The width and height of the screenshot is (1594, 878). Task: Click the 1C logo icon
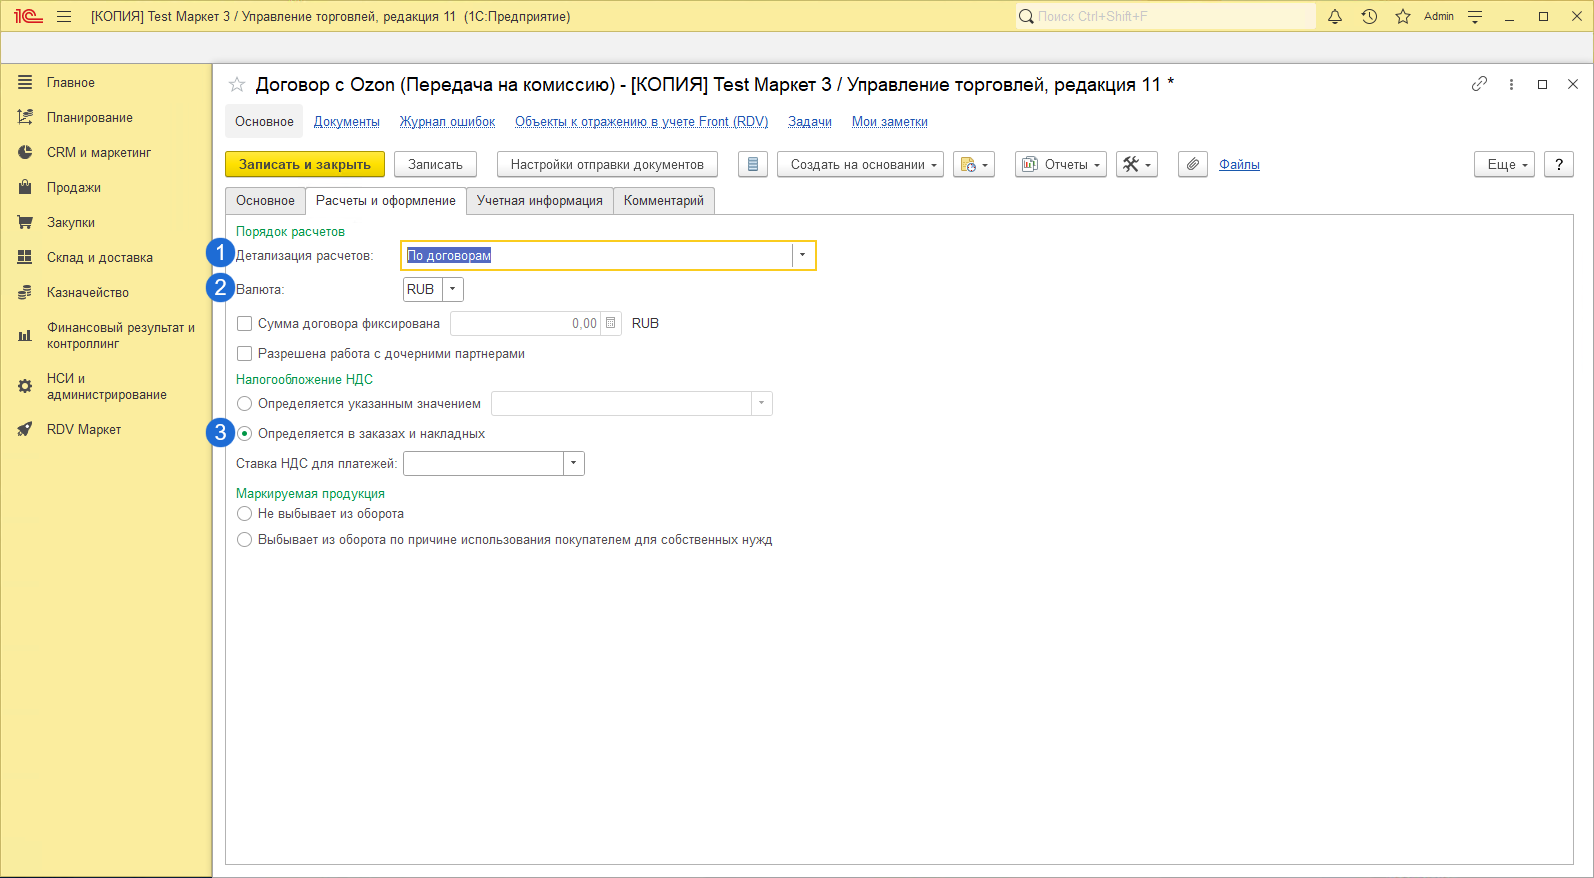(x=28, y=16)
